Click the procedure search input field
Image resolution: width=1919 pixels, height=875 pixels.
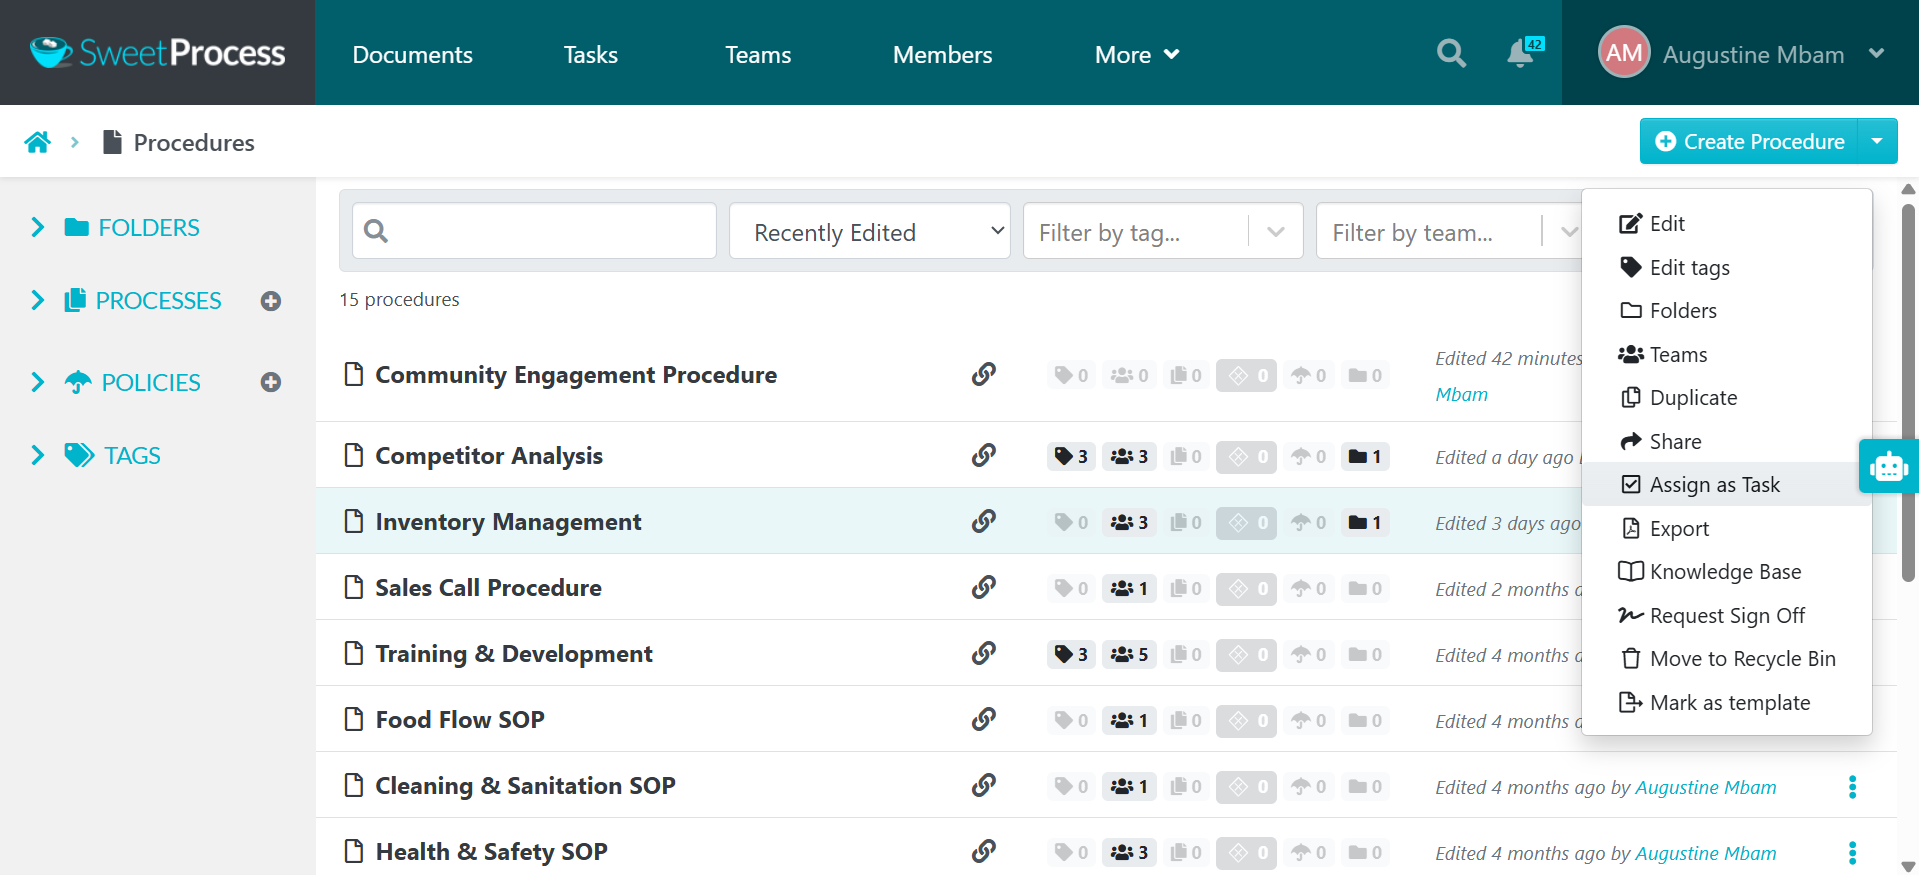tap(534, 231)
